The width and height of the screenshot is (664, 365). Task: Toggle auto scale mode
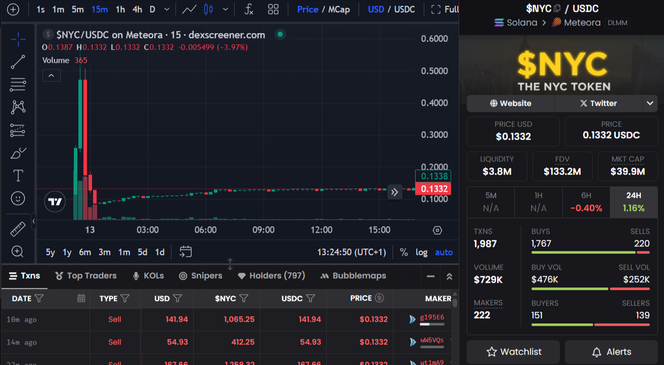pyautogui.click(x=444, y=252)
